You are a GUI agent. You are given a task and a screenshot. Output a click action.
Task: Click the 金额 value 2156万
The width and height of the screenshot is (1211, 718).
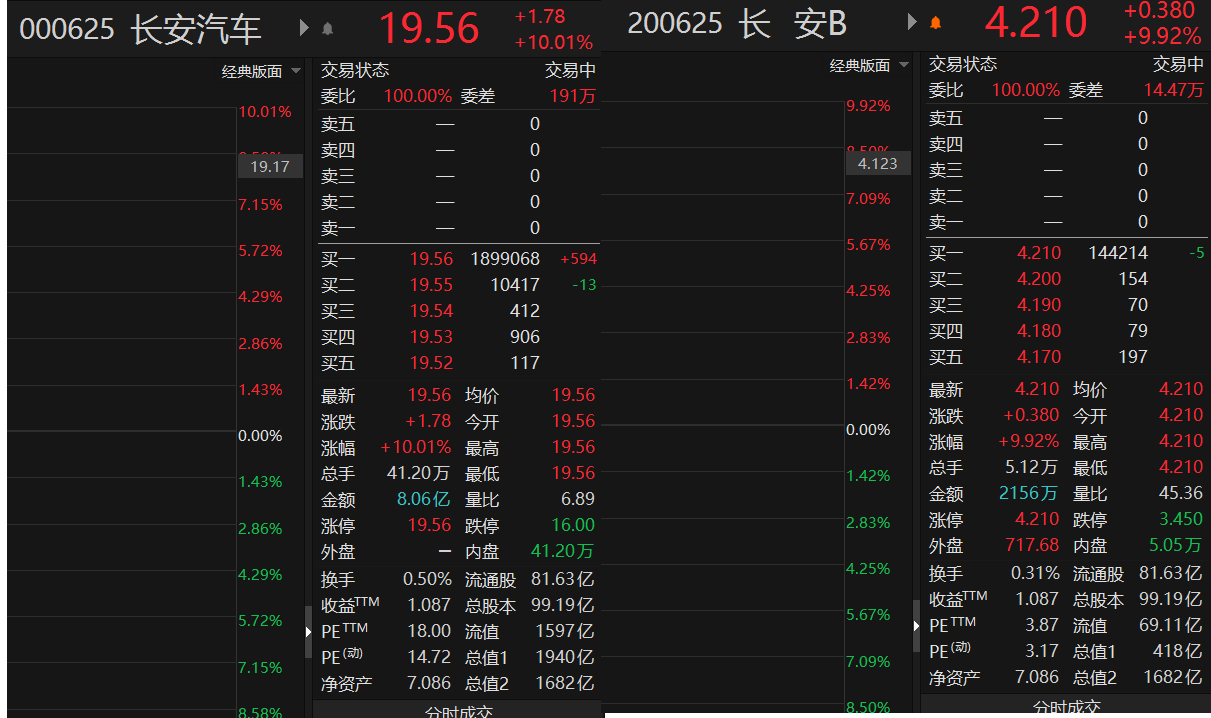1029,494
